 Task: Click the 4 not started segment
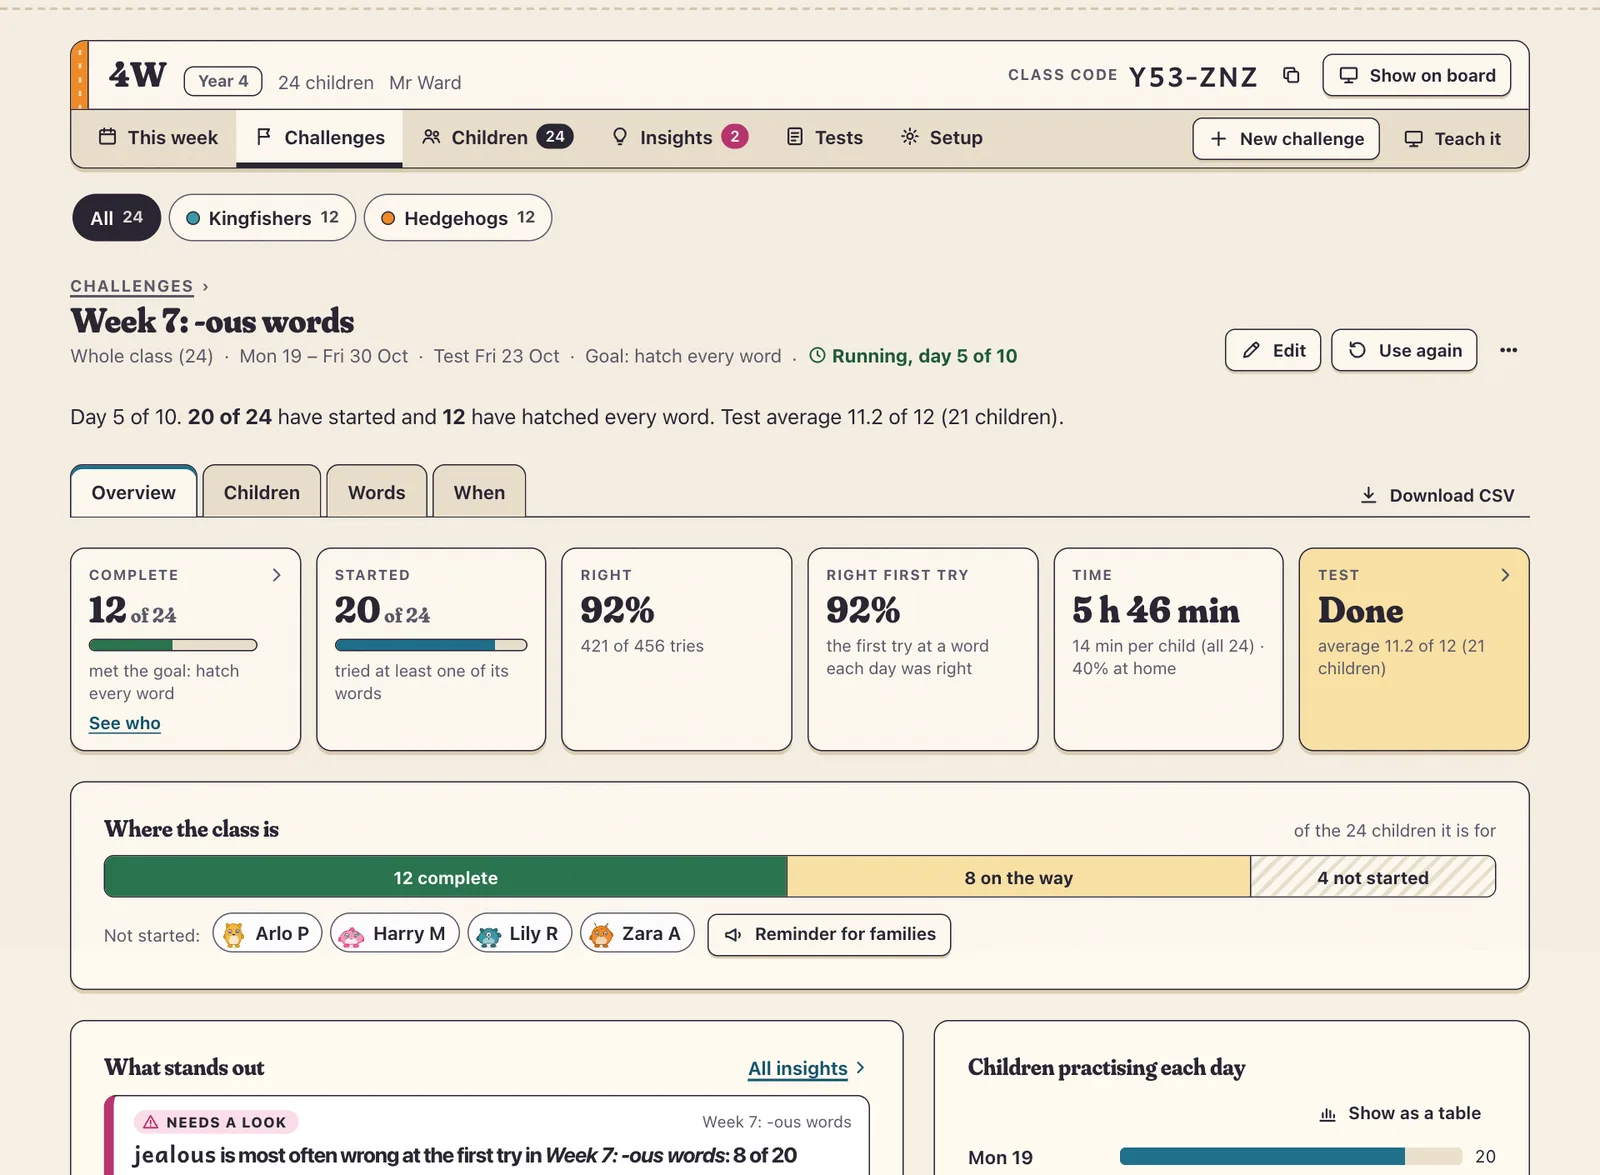(1373, 877)
